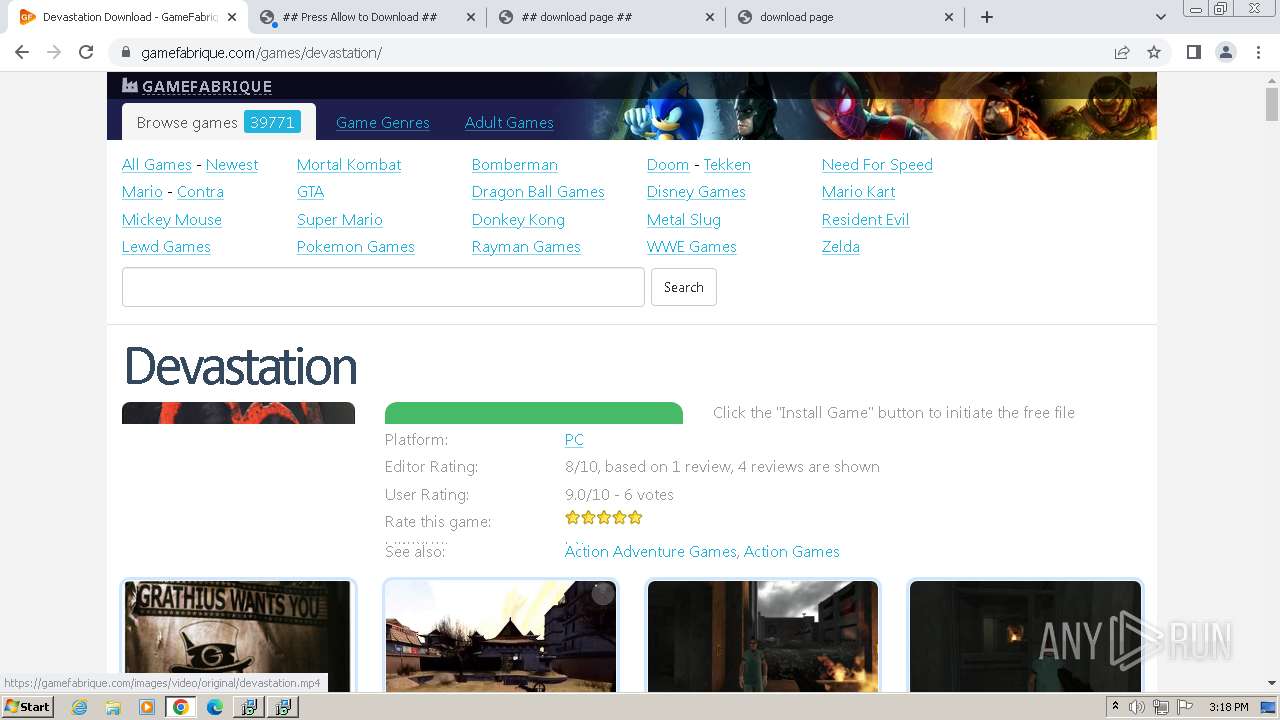The height and width of the screenshot is (720, 1280).
Task: Open the Mario Kart link
Action: tap(858, 192)
